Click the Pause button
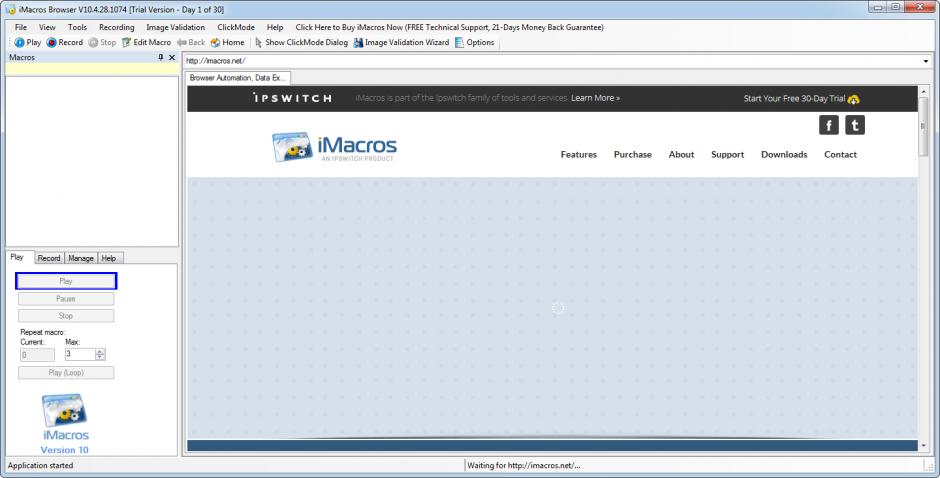Screen dimensions: 940x478 coord(66,299)
